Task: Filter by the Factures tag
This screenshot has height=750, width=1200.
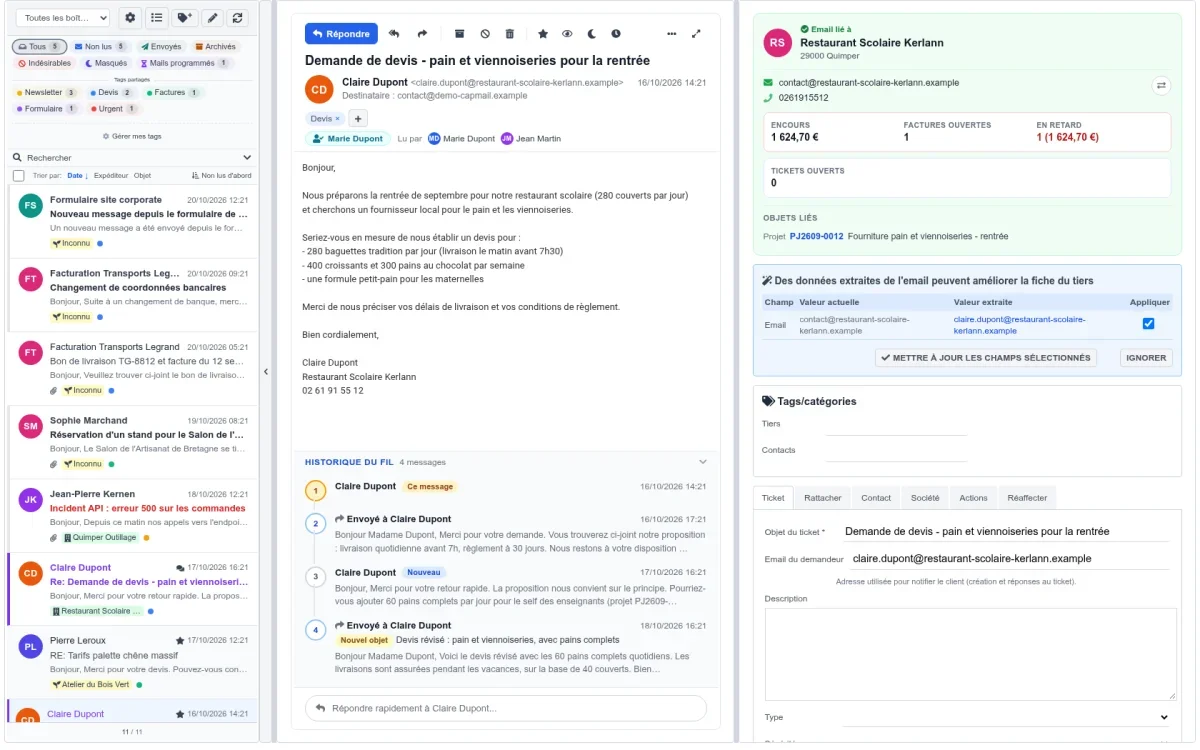Action: pos(173,92)
